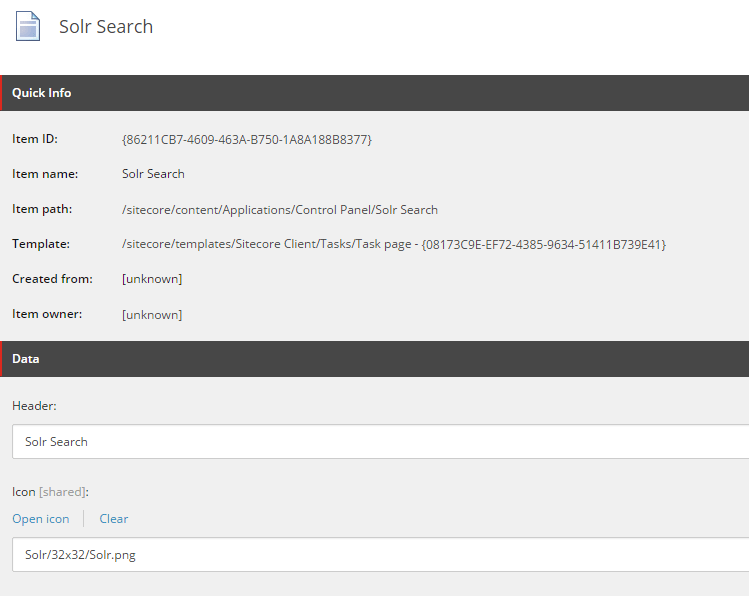Click the Solr Search document icon

(28, 27)
